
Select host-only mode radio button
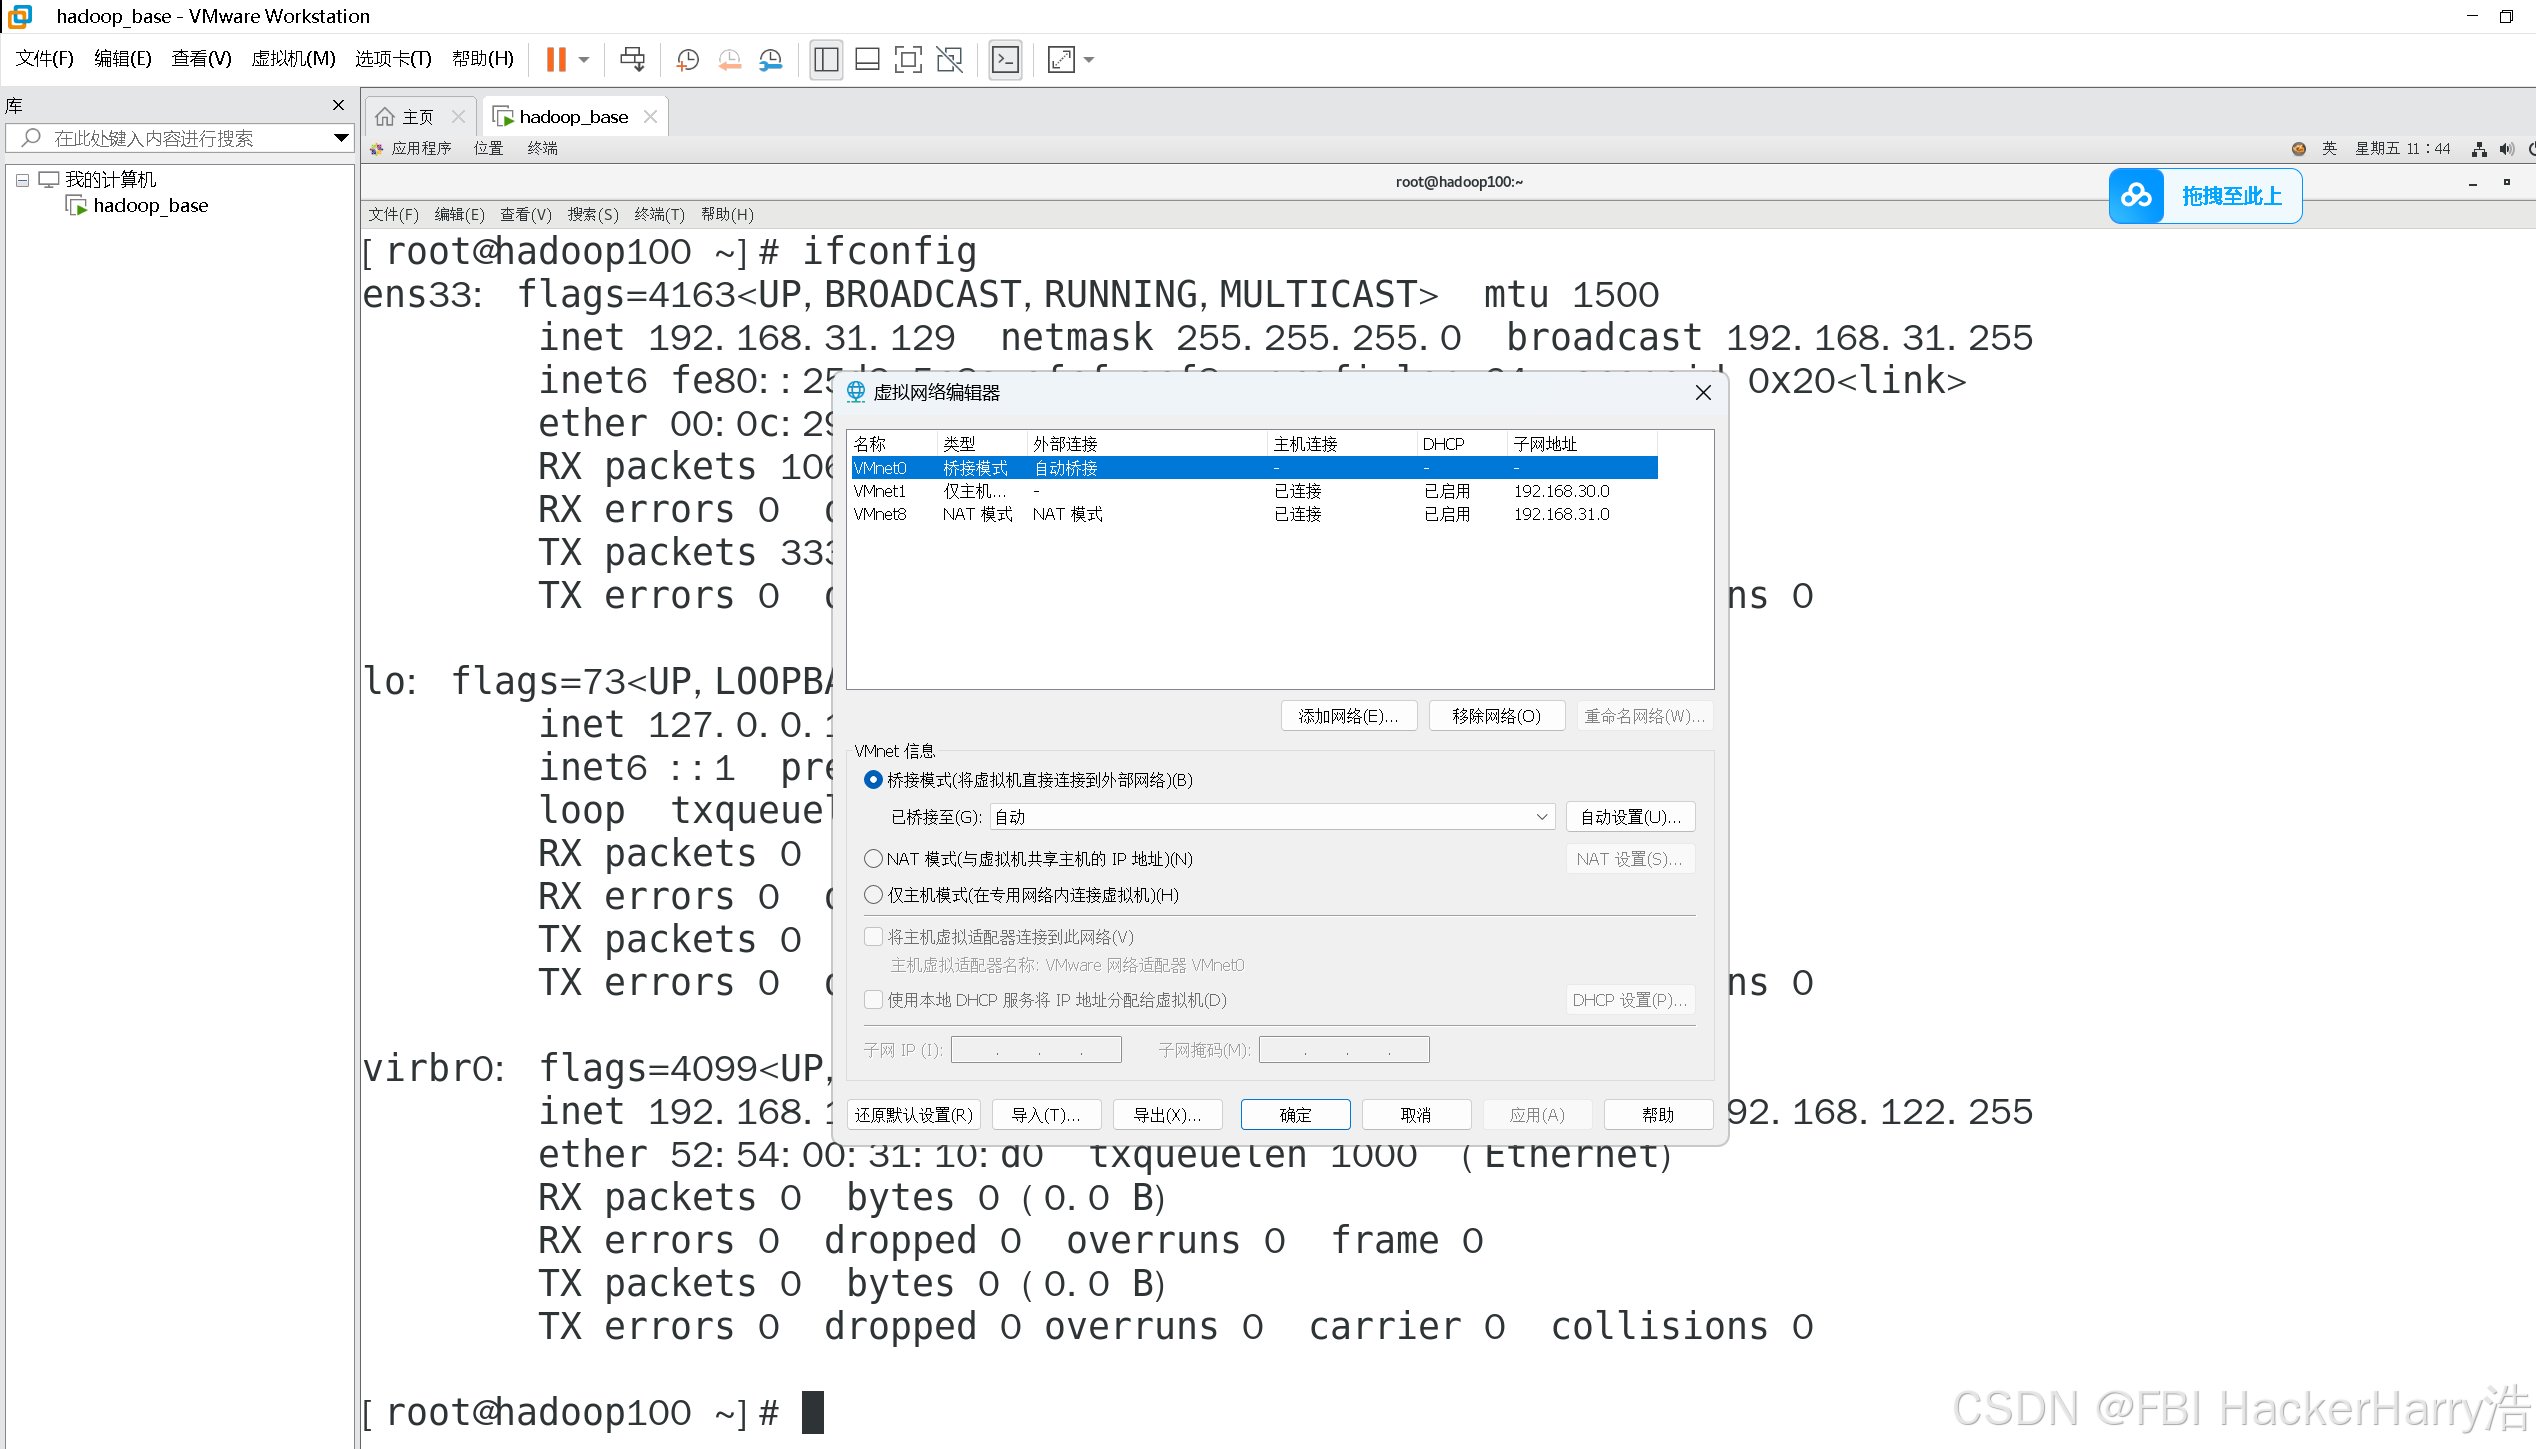(x=873, y=895)
